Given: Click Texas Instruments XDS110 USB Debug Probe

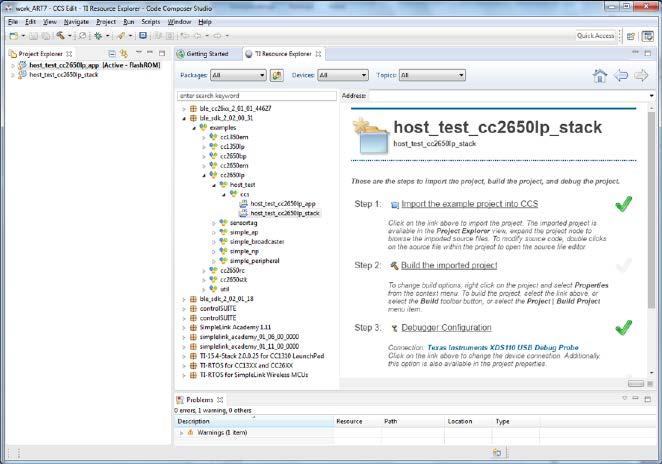Looking at the screenshot, I should (x=503, y=347).
